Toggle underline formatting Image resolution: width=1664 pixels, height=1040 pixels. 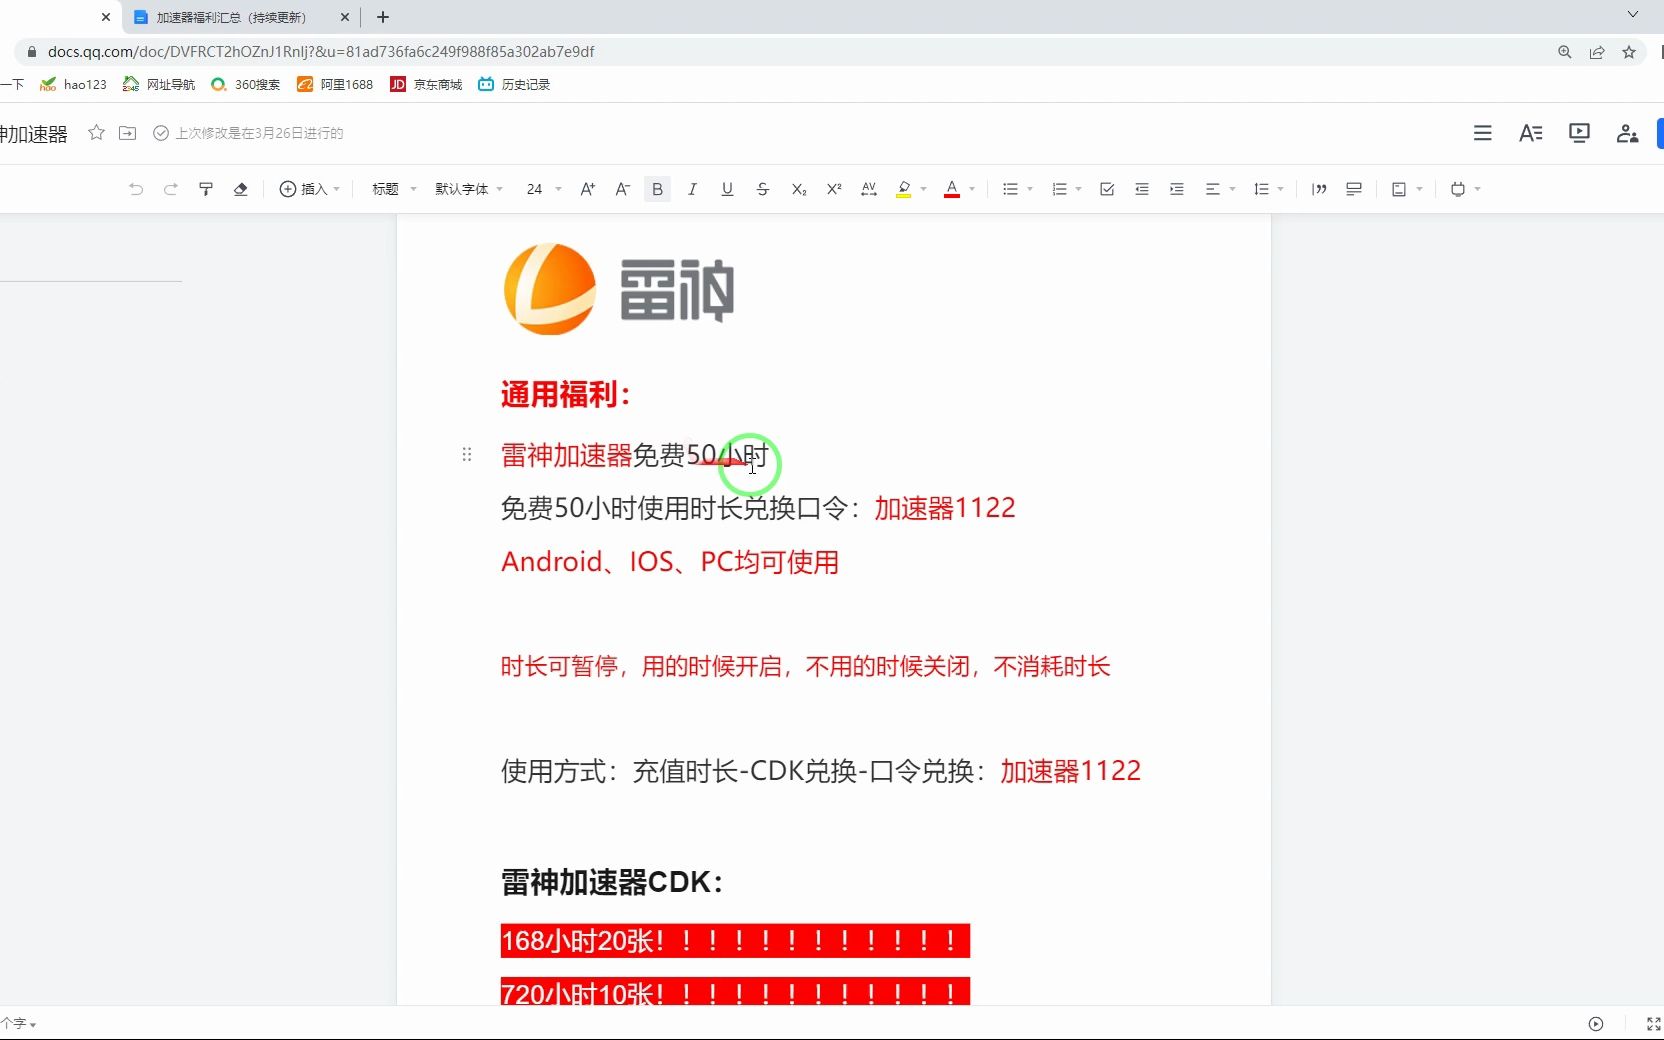[727, 189]
